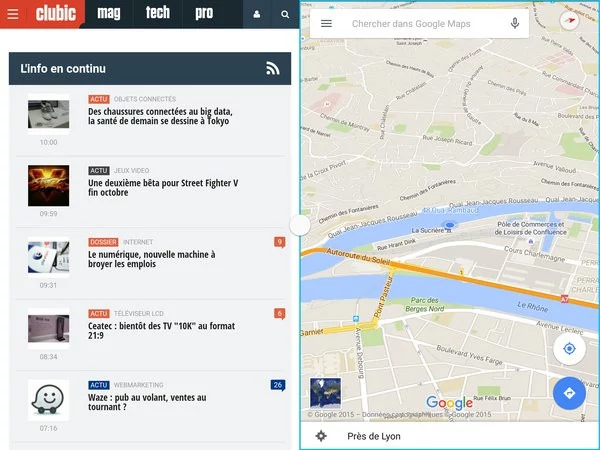Click Pôle de Commerces et de Loisirs label

point(530,228)
